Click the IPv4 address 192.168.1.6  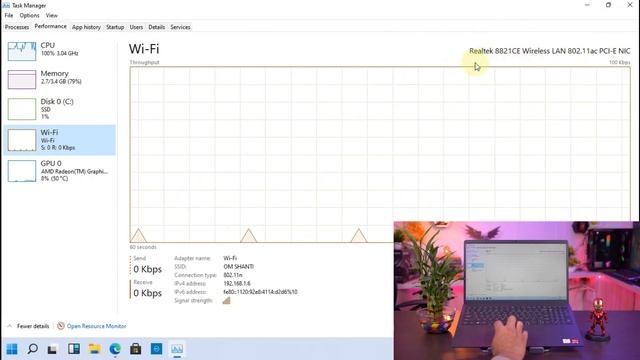tap(237, 283)
